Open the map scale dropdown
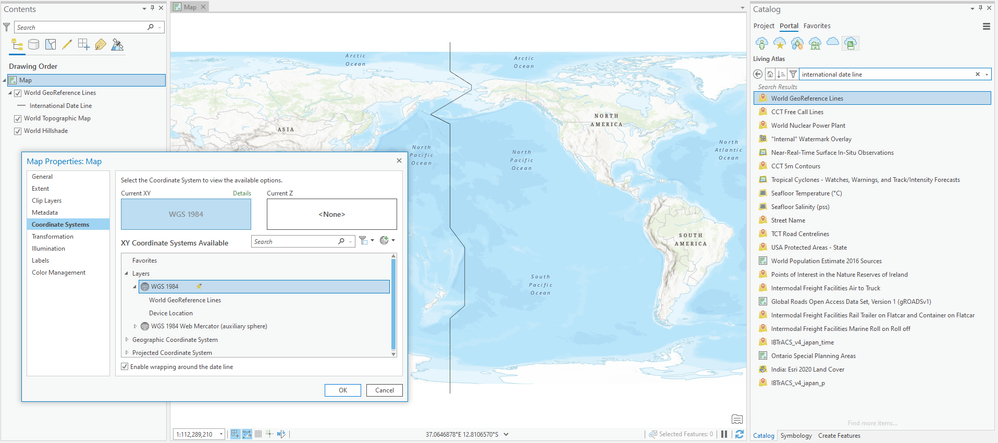The width and height of the screenshot is (998, 443). (221, 434)
